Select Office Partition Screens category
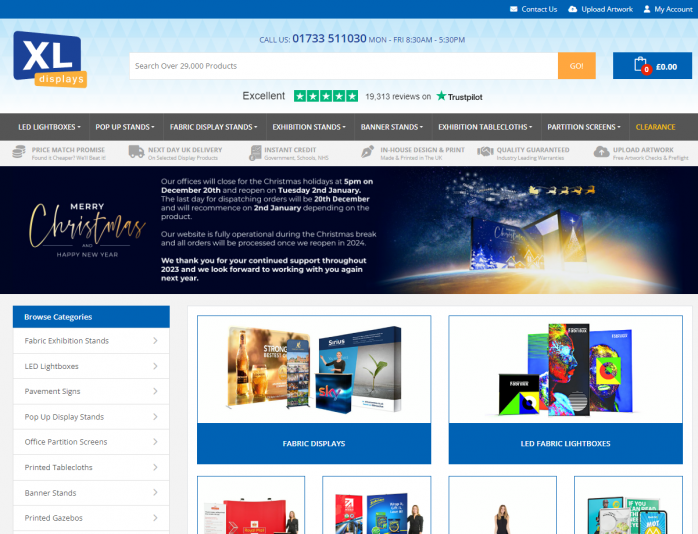Screen dimensions: 698x534 click(91, 442)
